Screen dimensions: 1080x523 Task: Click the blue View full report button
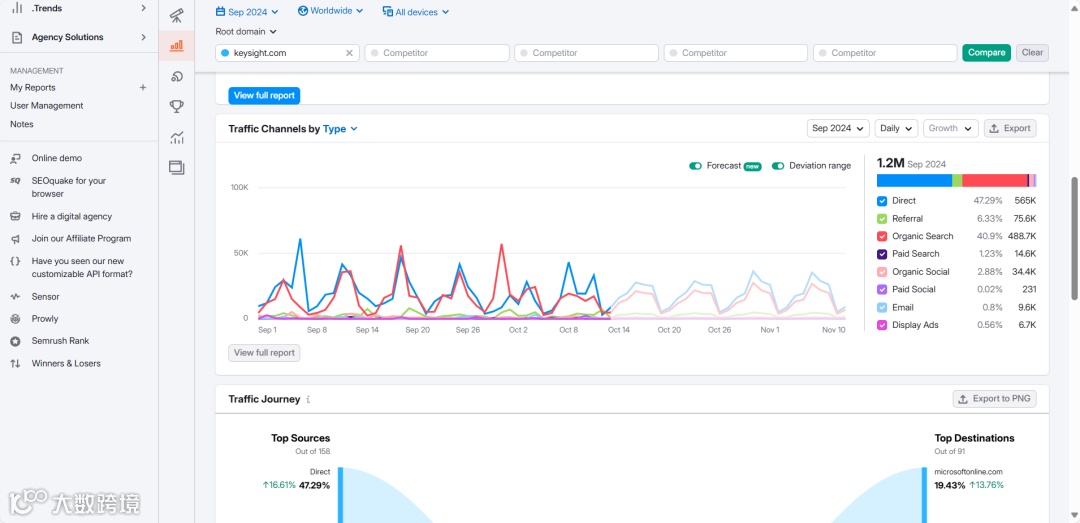coord(264,96)
